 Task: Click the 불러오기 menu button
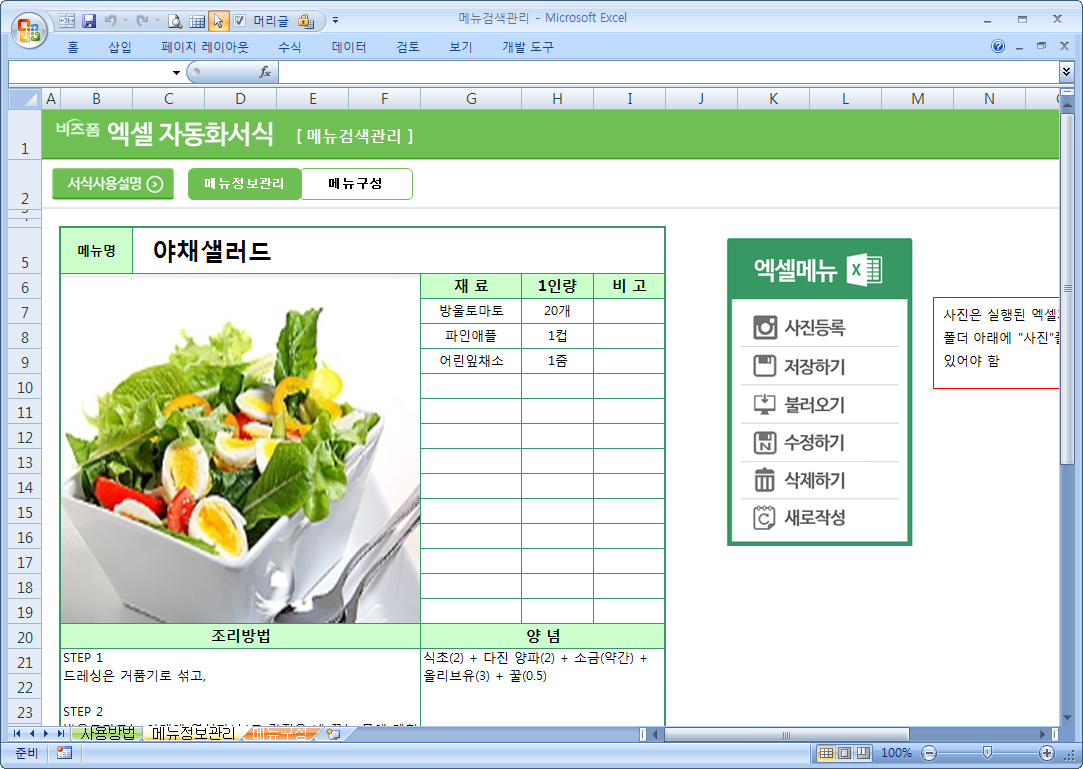tap(820, 404)
